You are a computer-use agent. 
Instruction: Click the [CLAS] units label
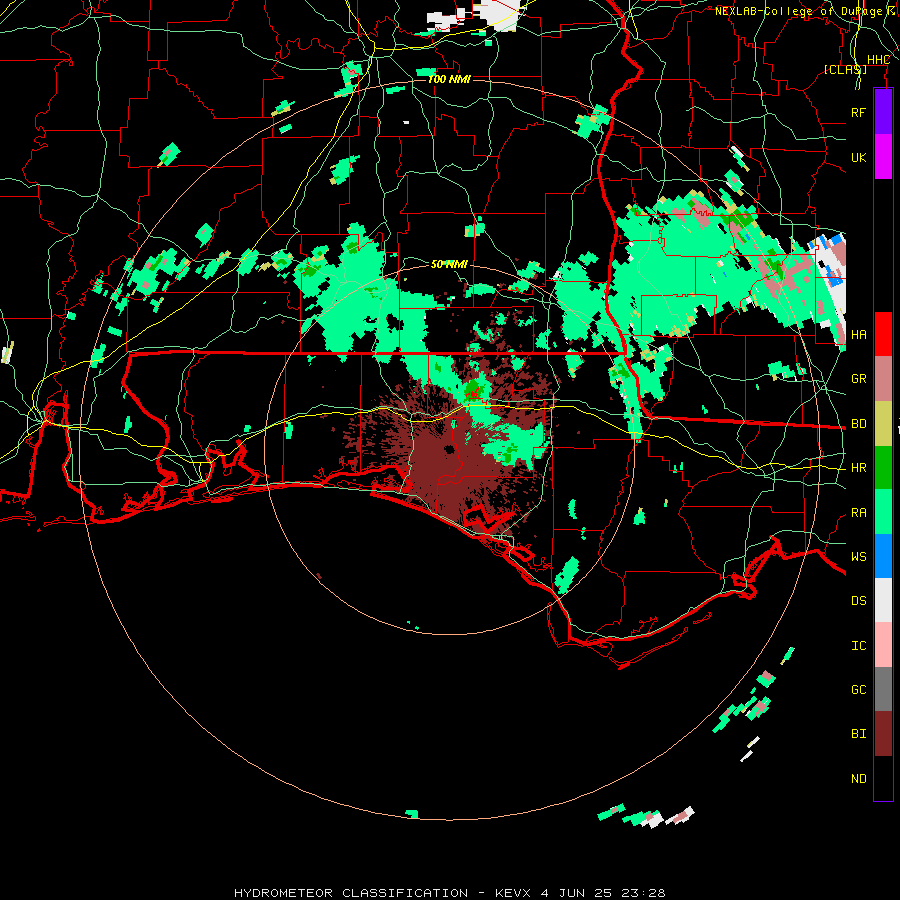[845, 69]
